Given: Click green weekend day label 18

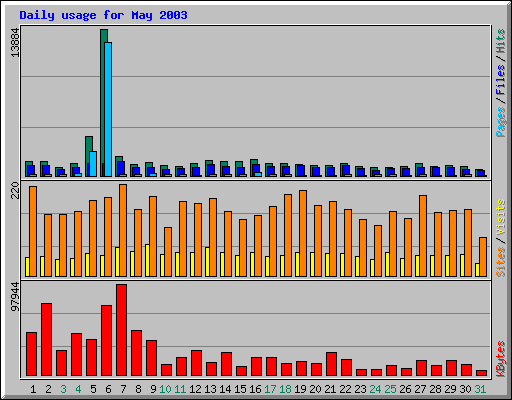Looking at the screenshot, I should click(x=285, y=389).
